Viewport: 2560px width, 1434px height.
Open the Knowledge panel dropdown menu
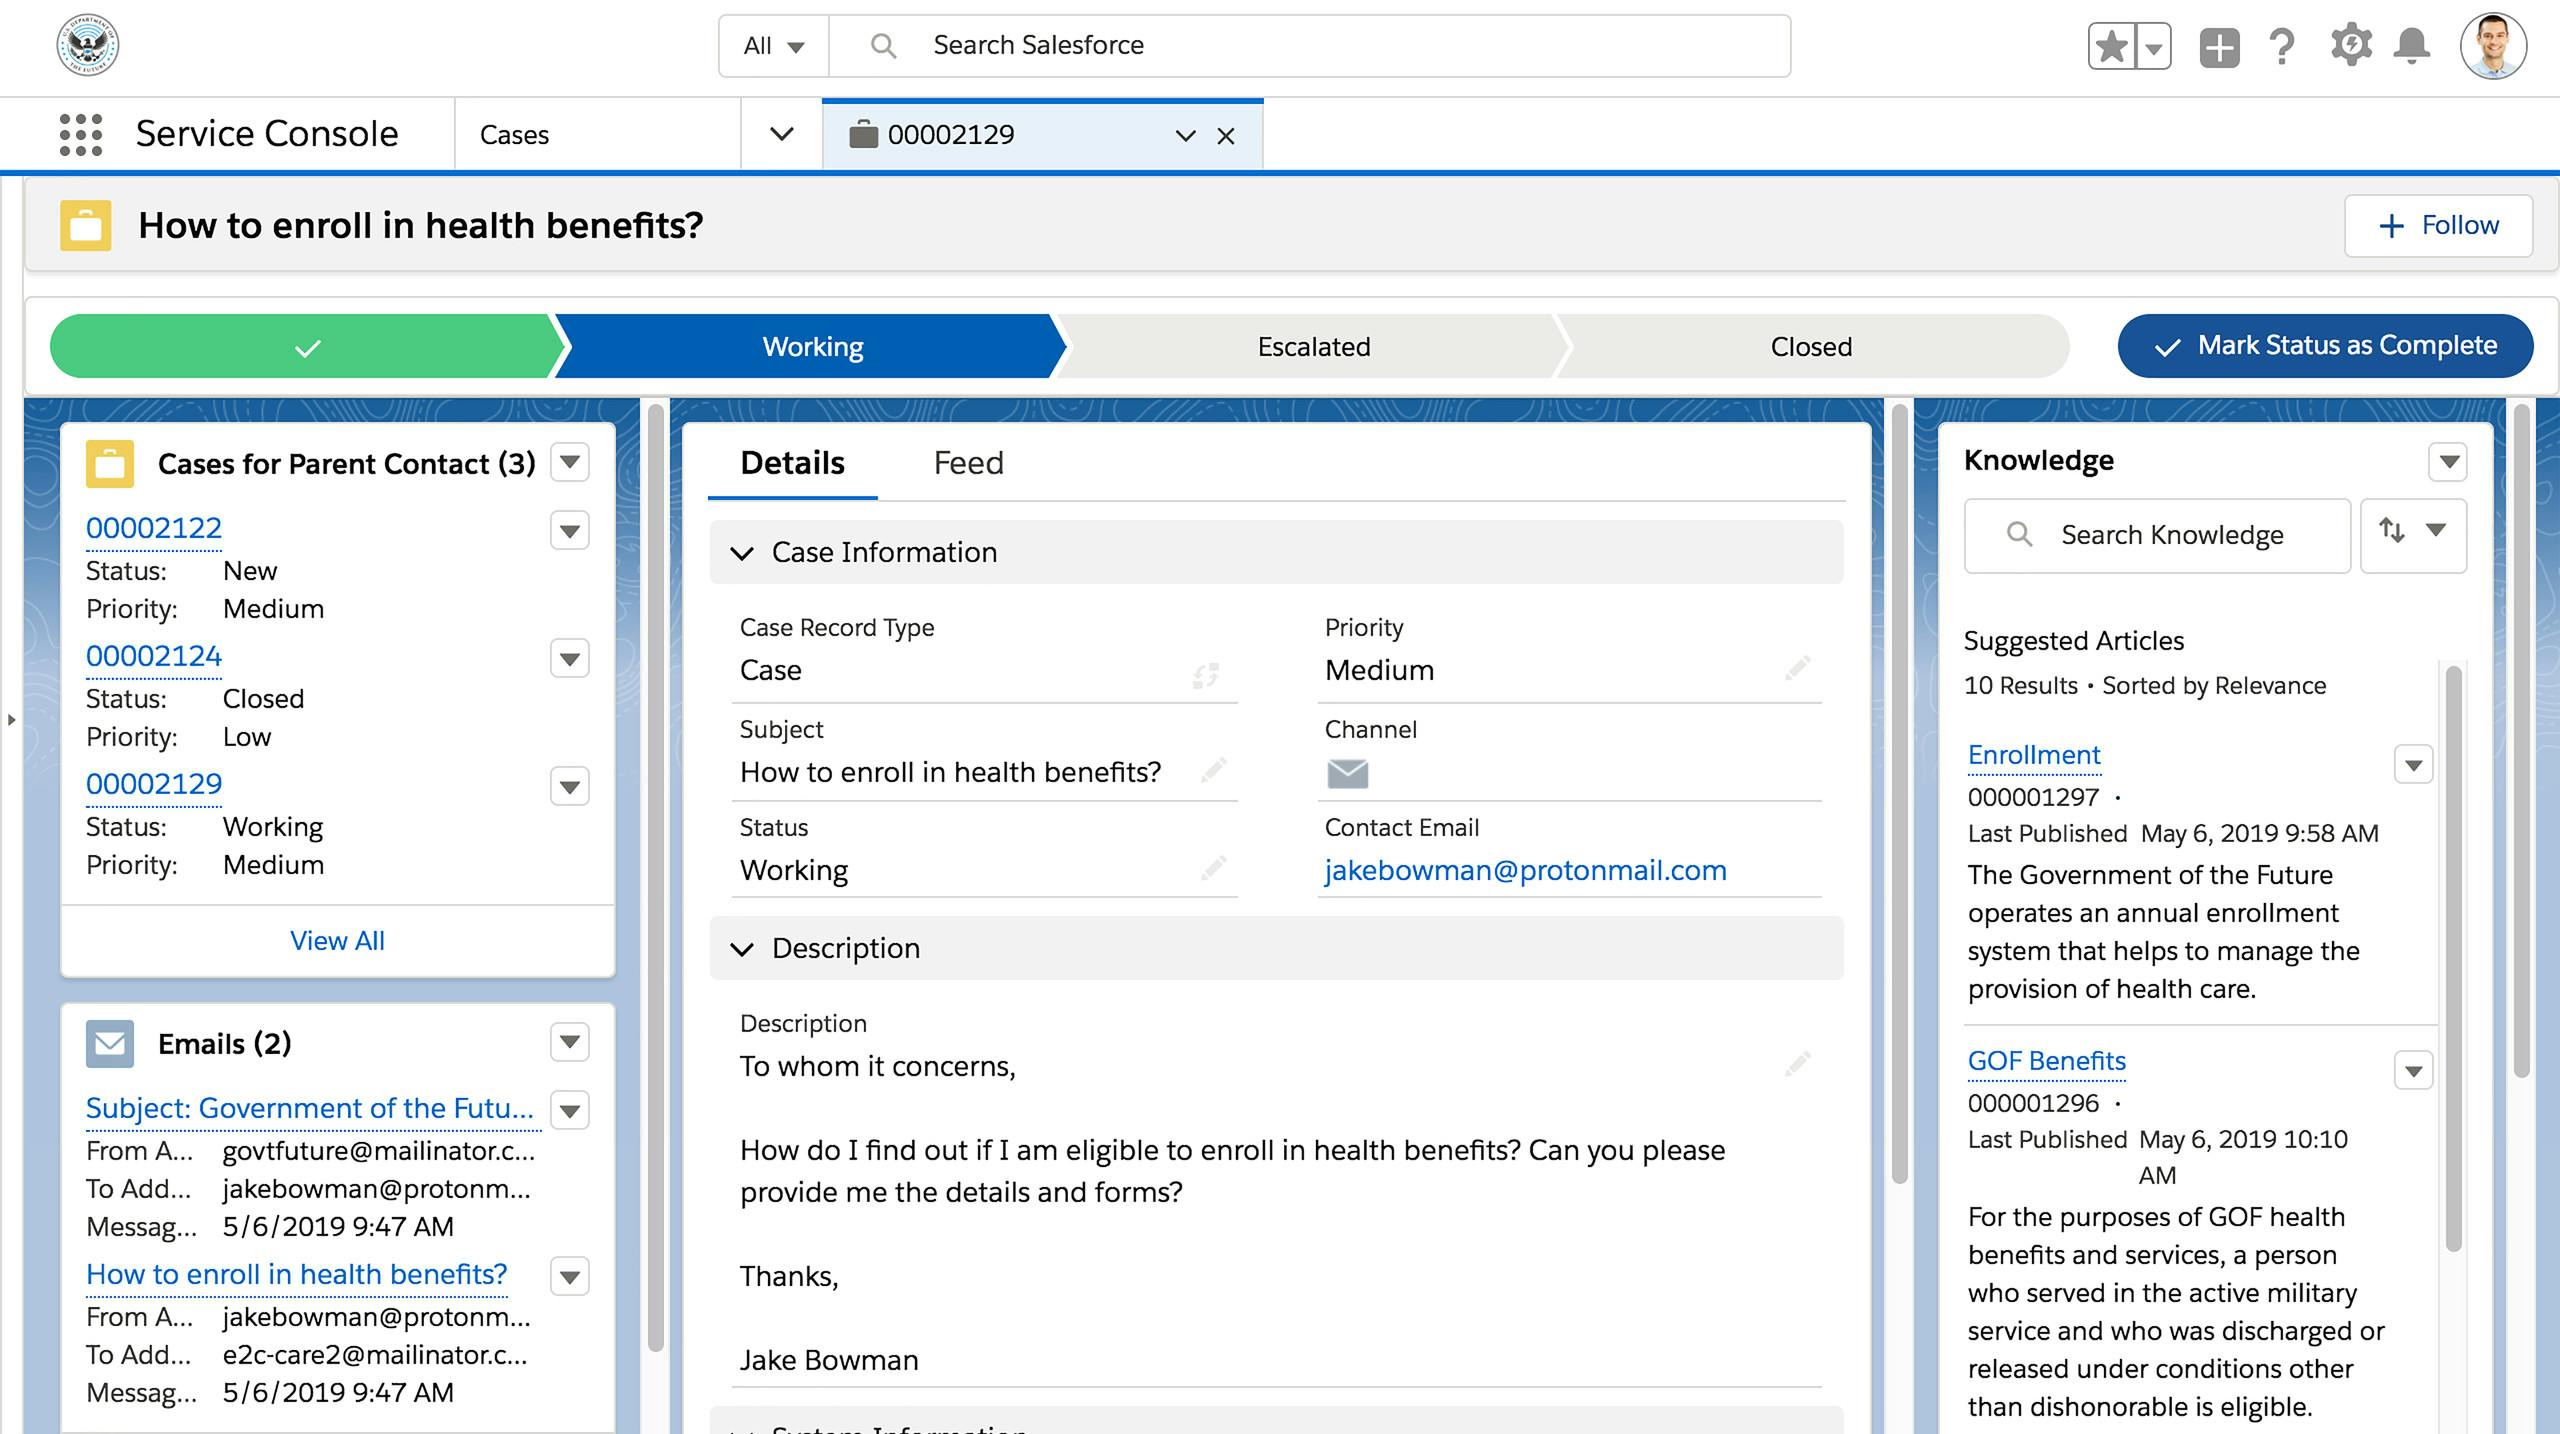2449,462
